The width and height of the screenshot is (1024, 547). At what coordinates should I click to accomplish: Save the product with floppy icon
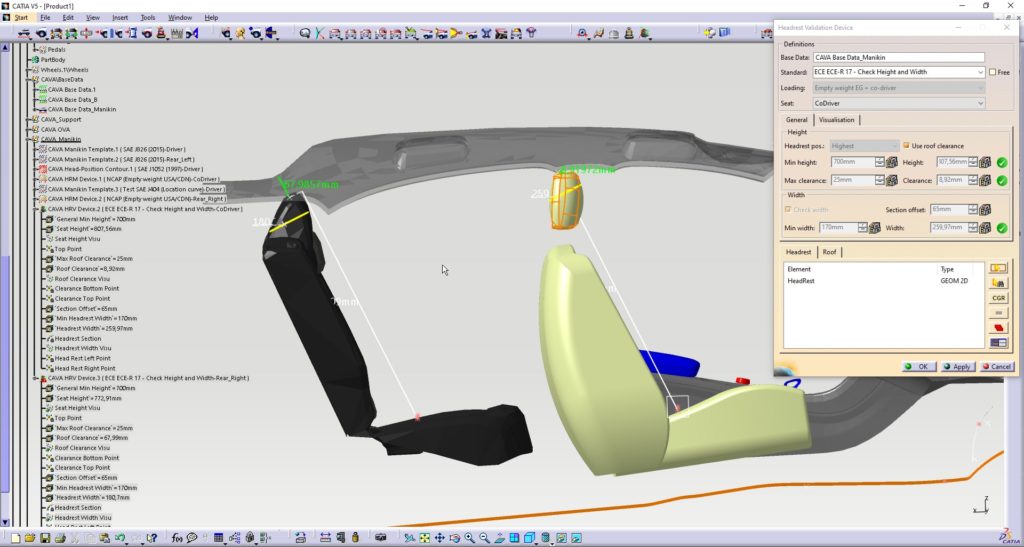coord(45,538)
